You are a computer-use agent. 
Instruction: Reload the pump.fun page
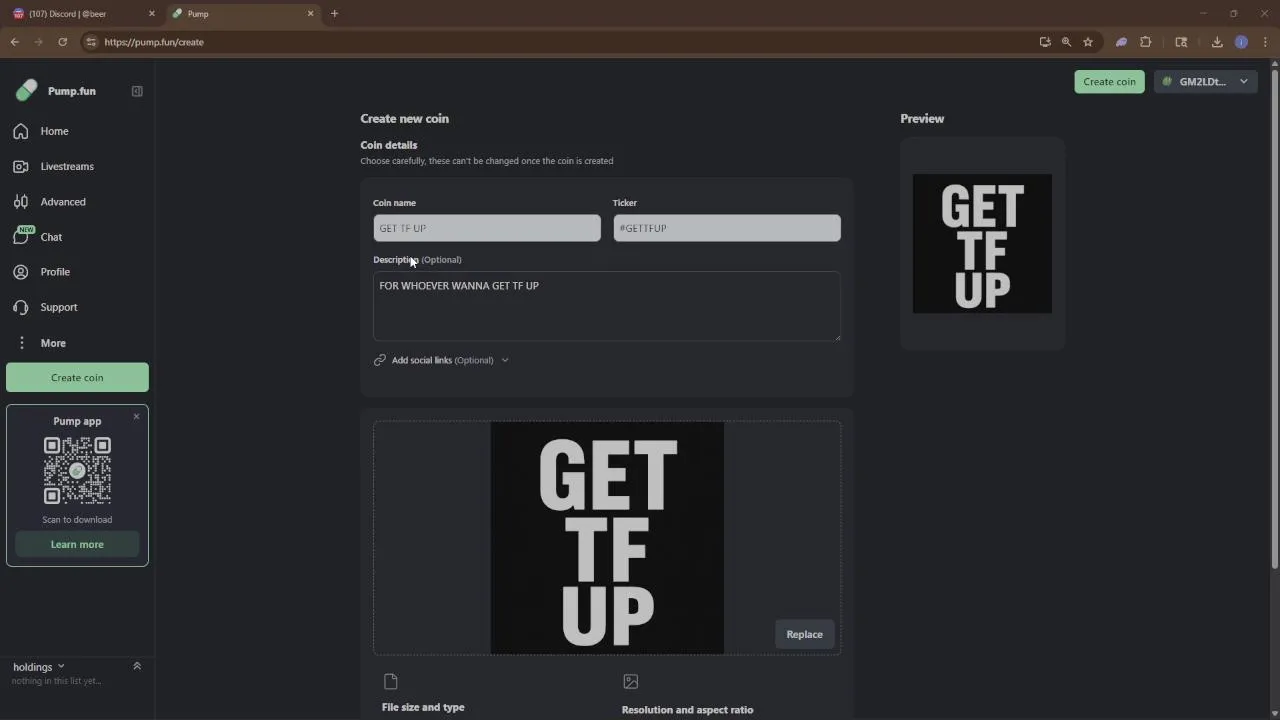pos(63,42)
